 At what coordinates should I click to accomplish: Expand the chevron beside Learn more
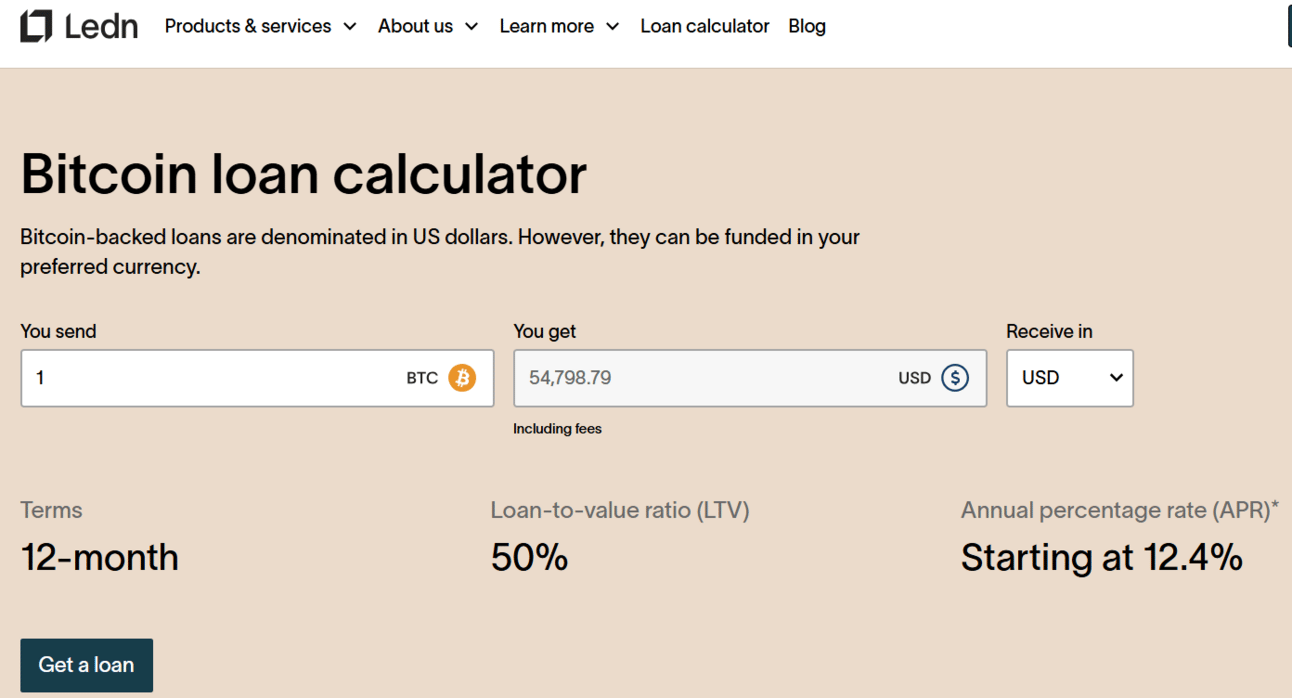point(612,27)
